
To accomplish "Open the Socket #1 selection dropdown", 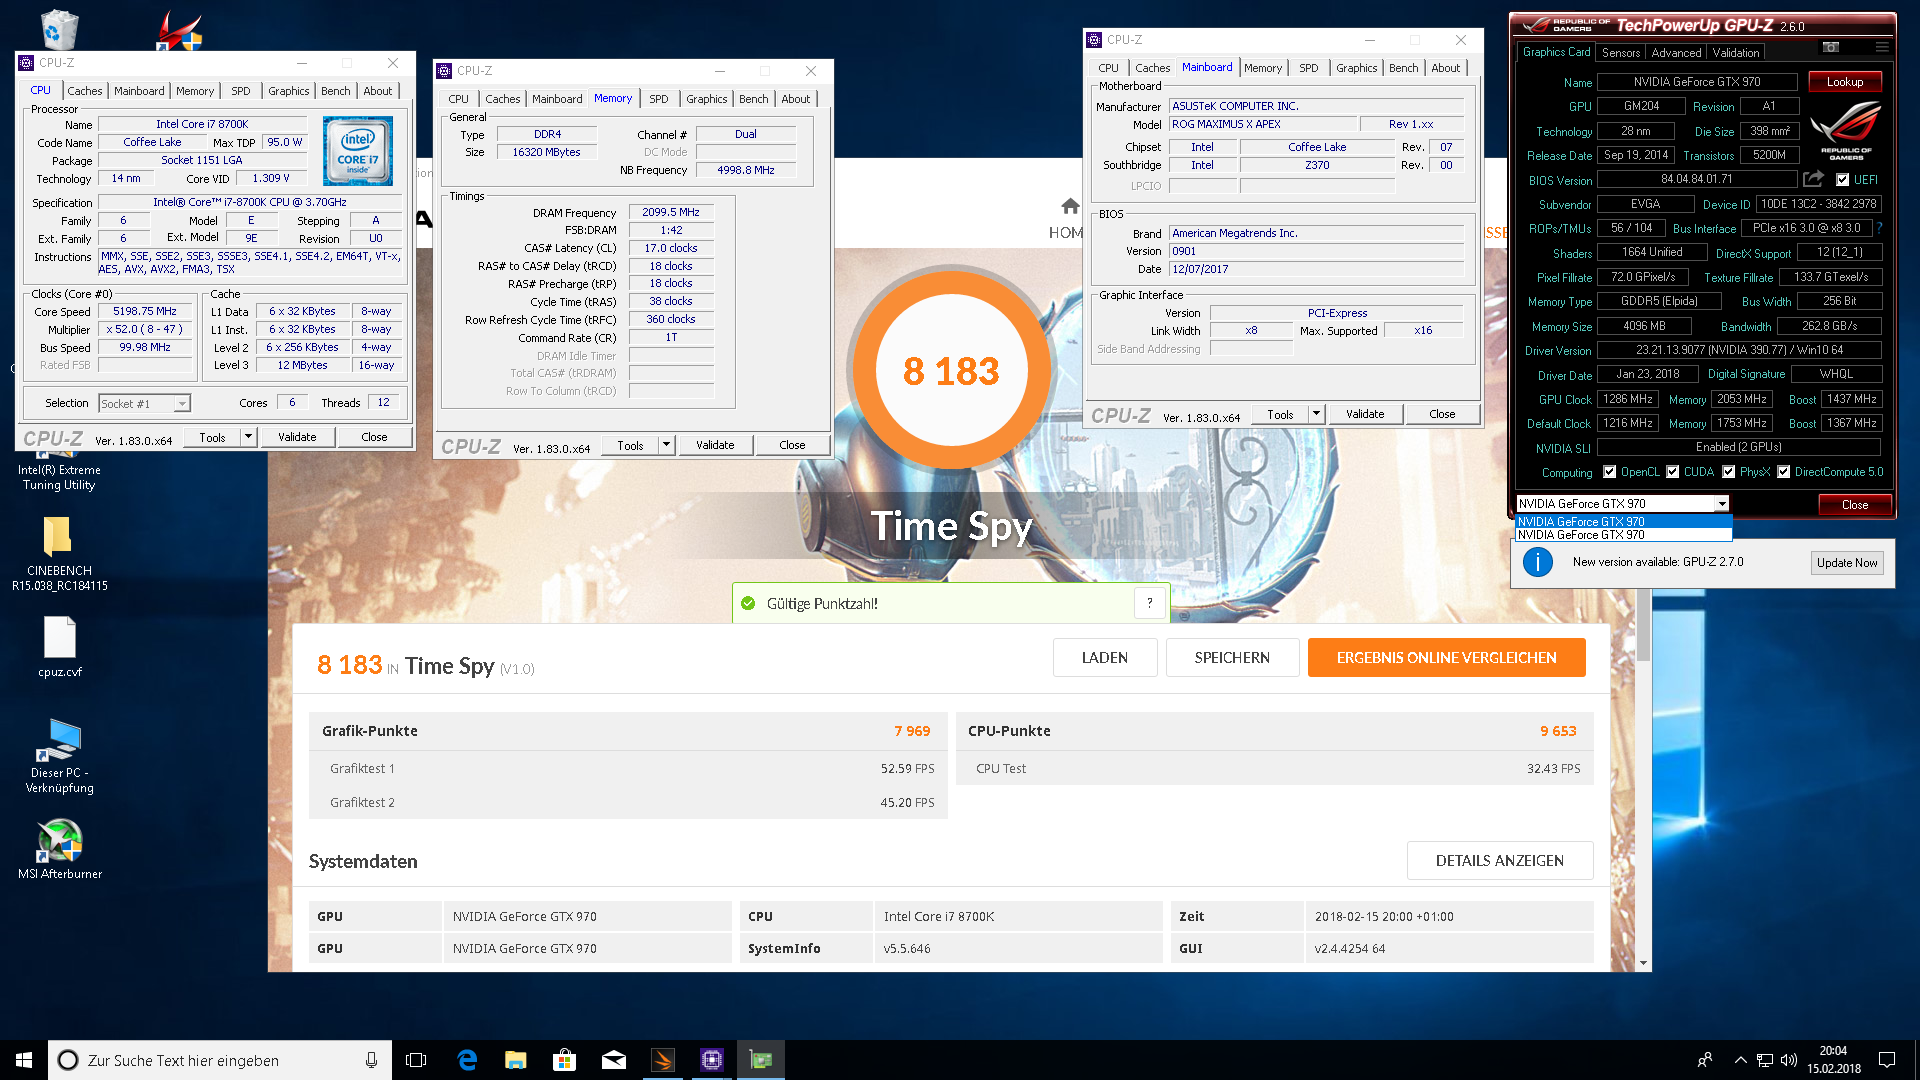I will click(x=145, y=404).
